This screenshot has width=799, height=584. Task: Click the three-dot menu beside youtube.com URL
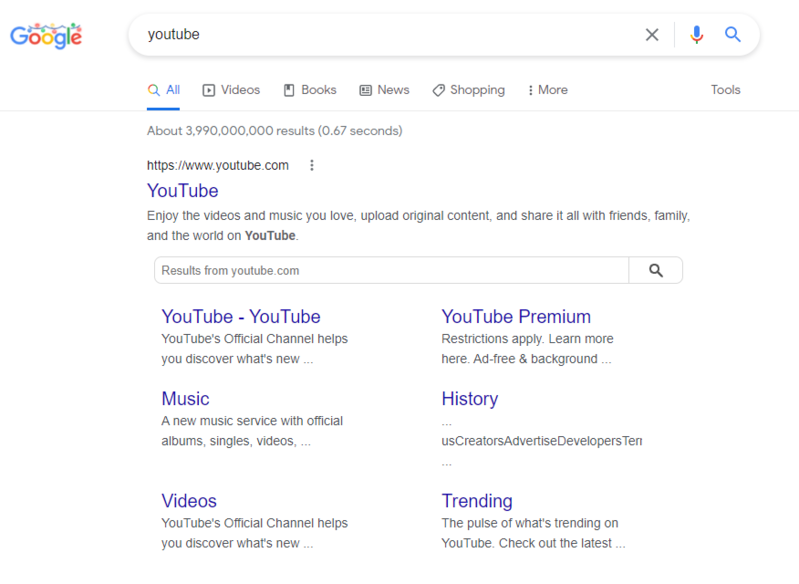[312, 166]
